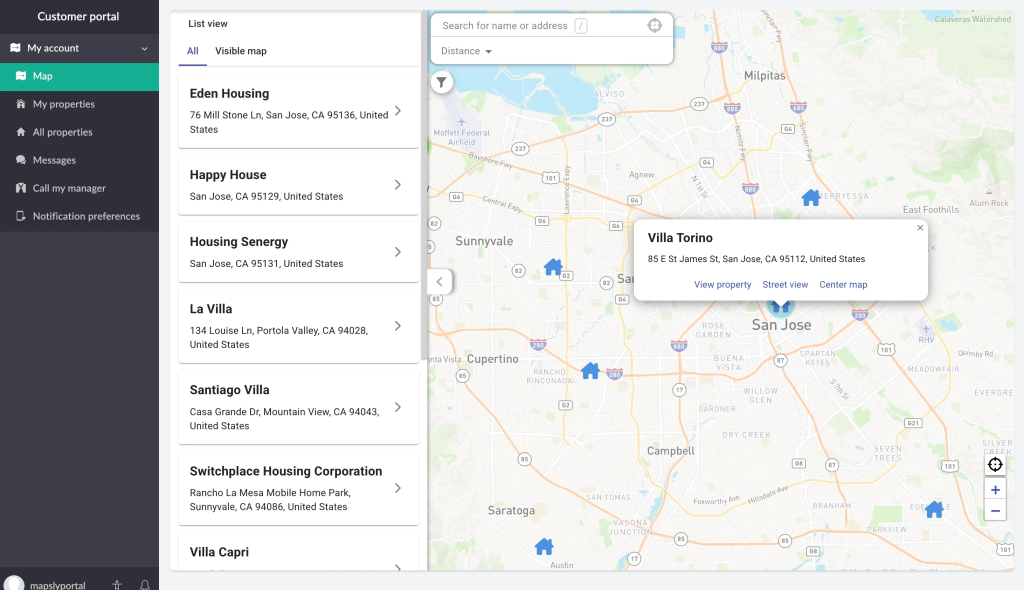Click the Street view link in popup
The image size is (1024, 590).
click(x=785, y=285)
